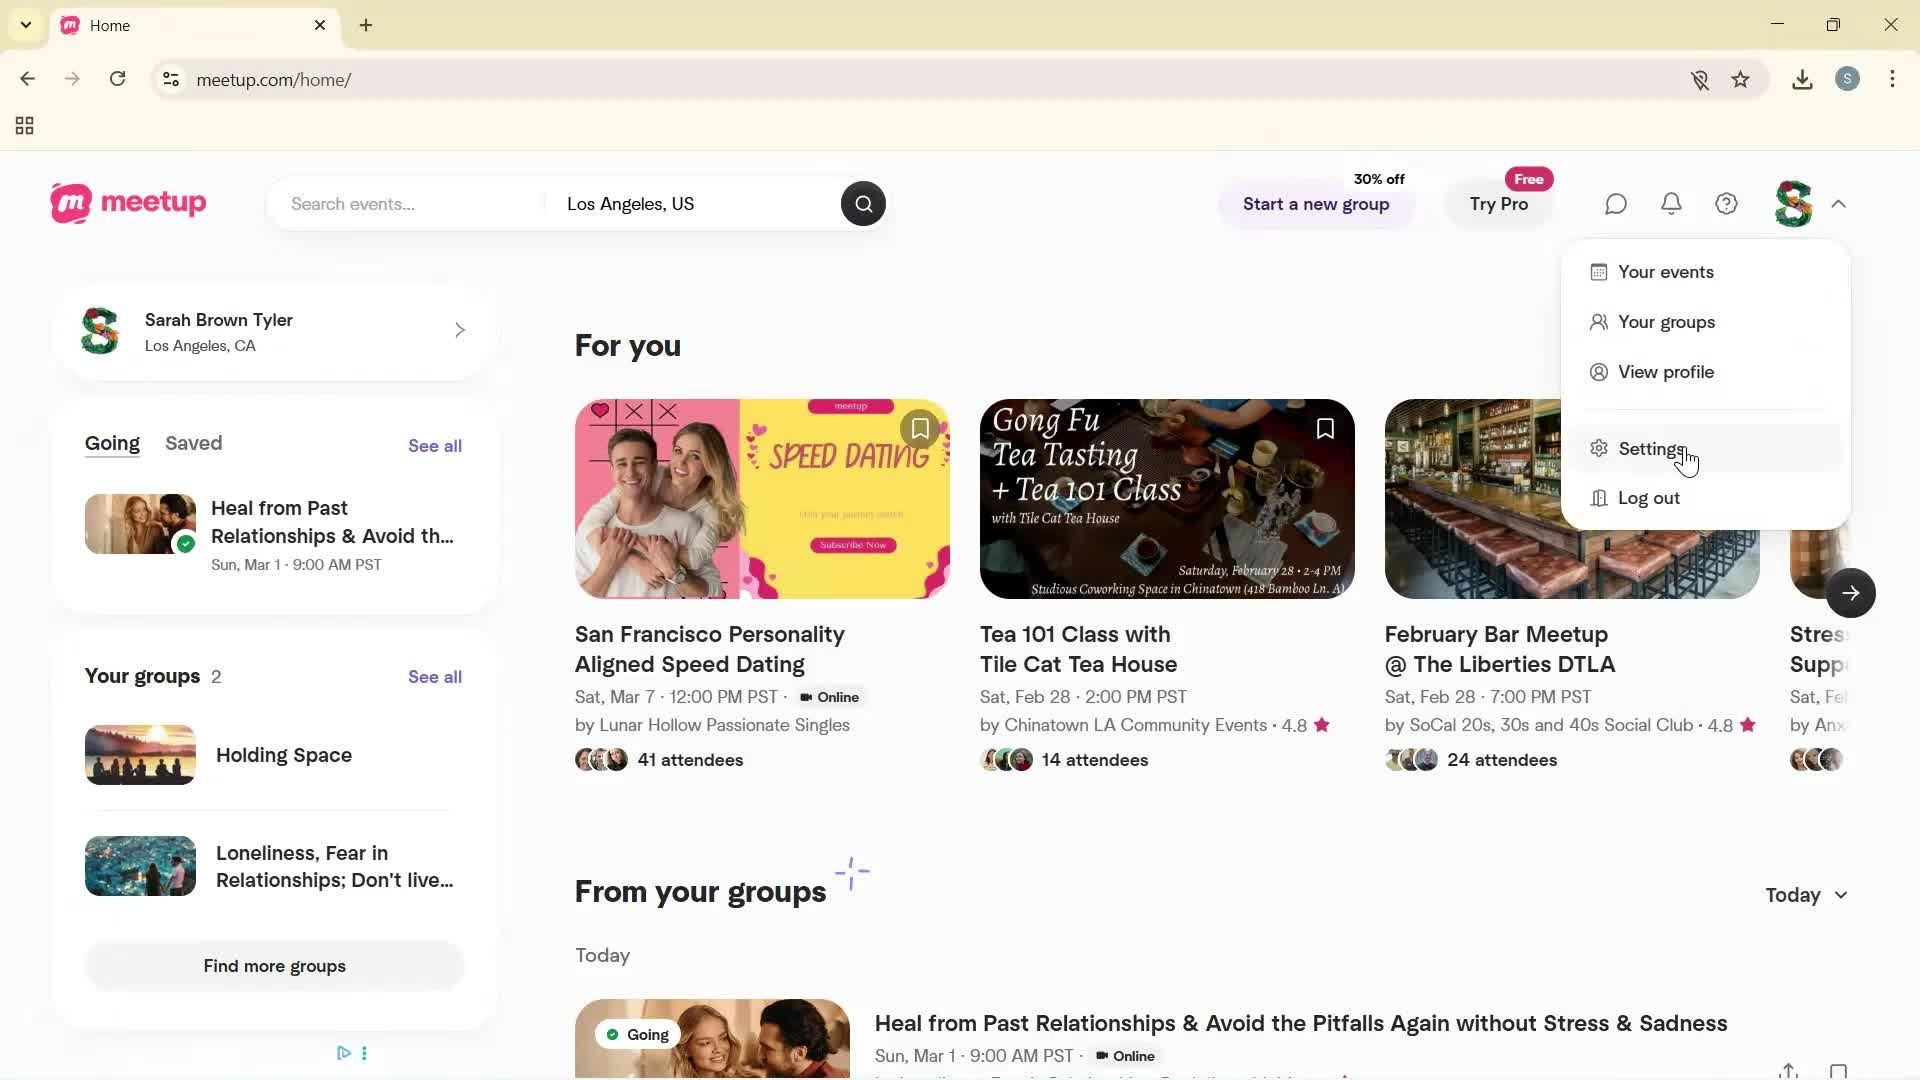Click the Find more groups button

coord(274,965)
